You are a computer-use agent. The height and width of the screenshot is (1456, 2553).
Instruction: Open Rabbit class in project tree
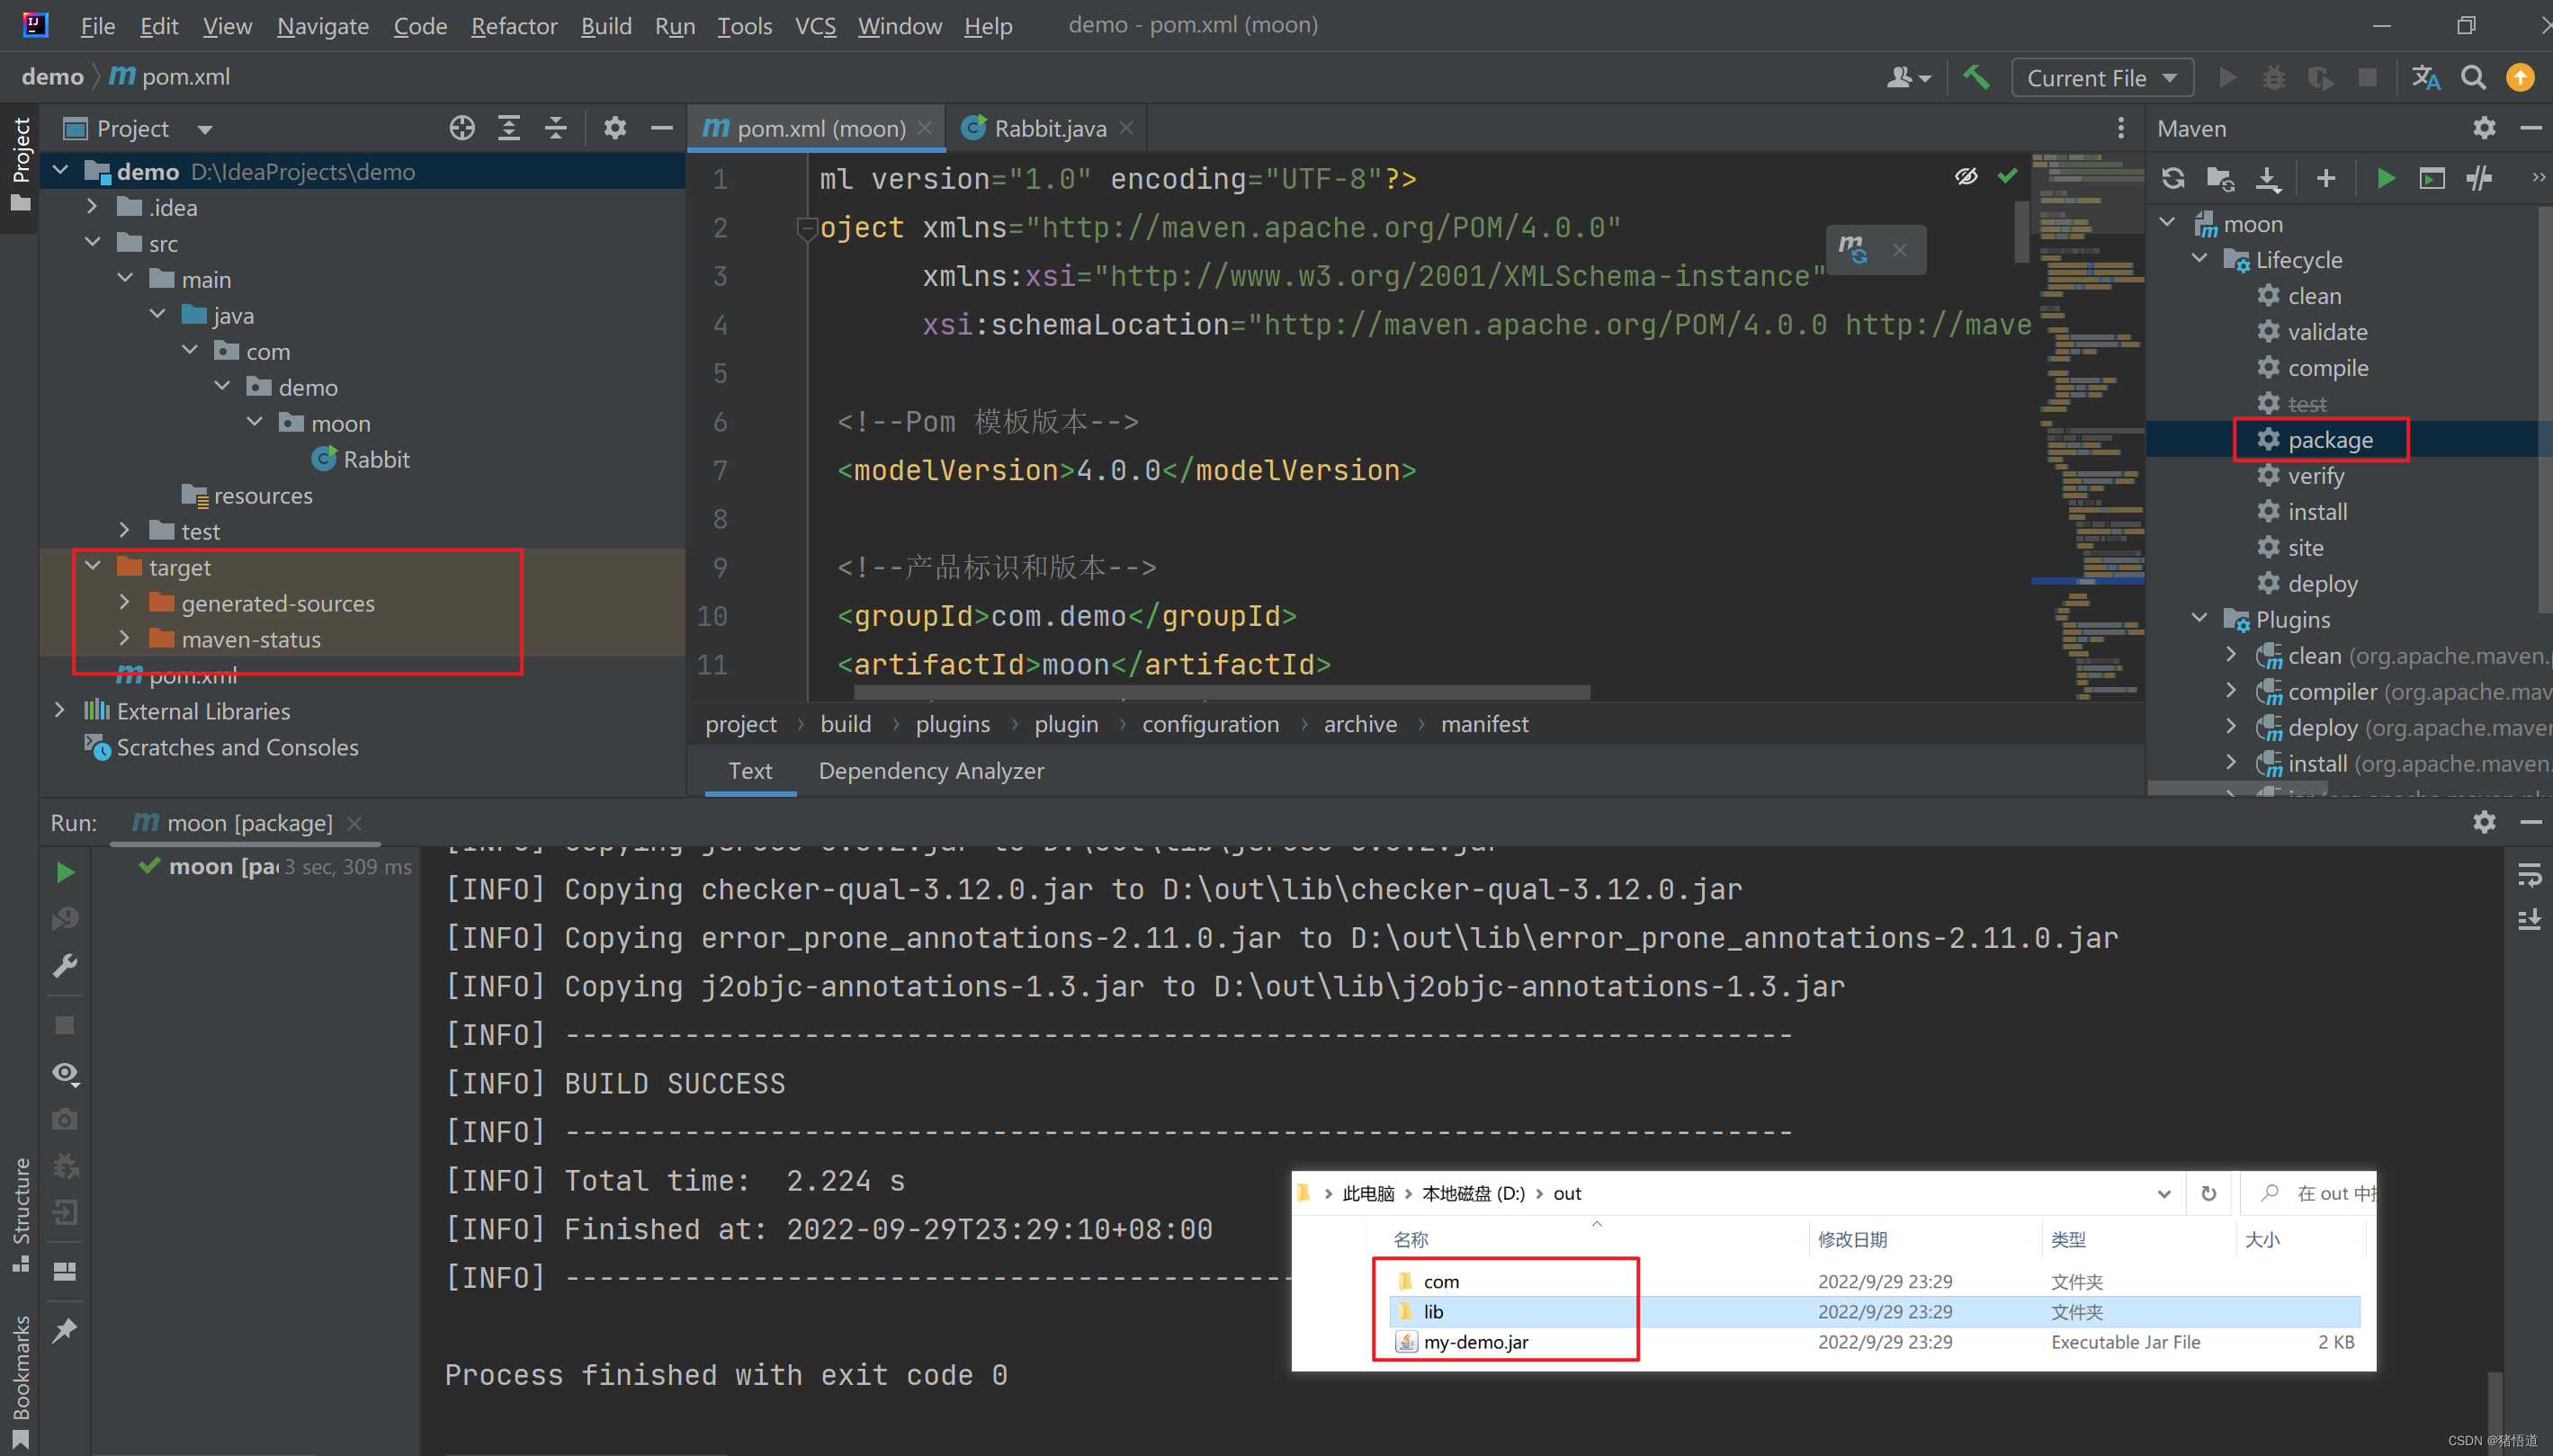tap(375, 460)
